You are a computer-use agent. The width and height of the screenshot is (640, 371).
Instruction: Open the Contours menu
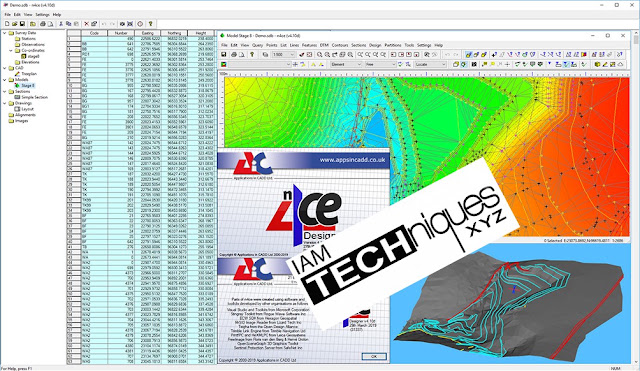(340, 45)
